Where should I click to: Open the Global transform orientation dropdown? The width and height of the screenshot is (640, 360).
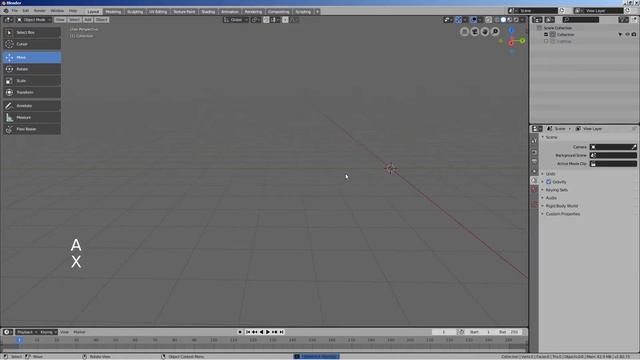(236, 20)
